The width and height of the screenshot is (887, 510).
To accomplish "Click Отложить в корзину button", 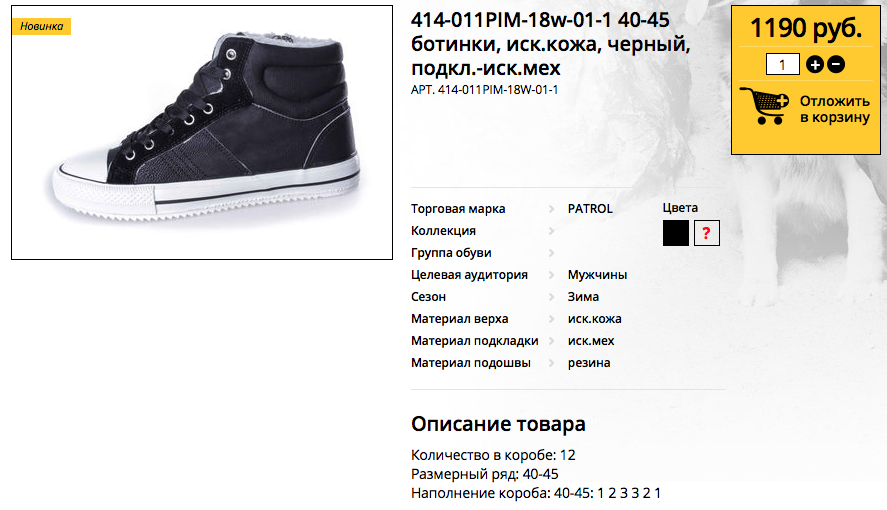I will 805,109.
